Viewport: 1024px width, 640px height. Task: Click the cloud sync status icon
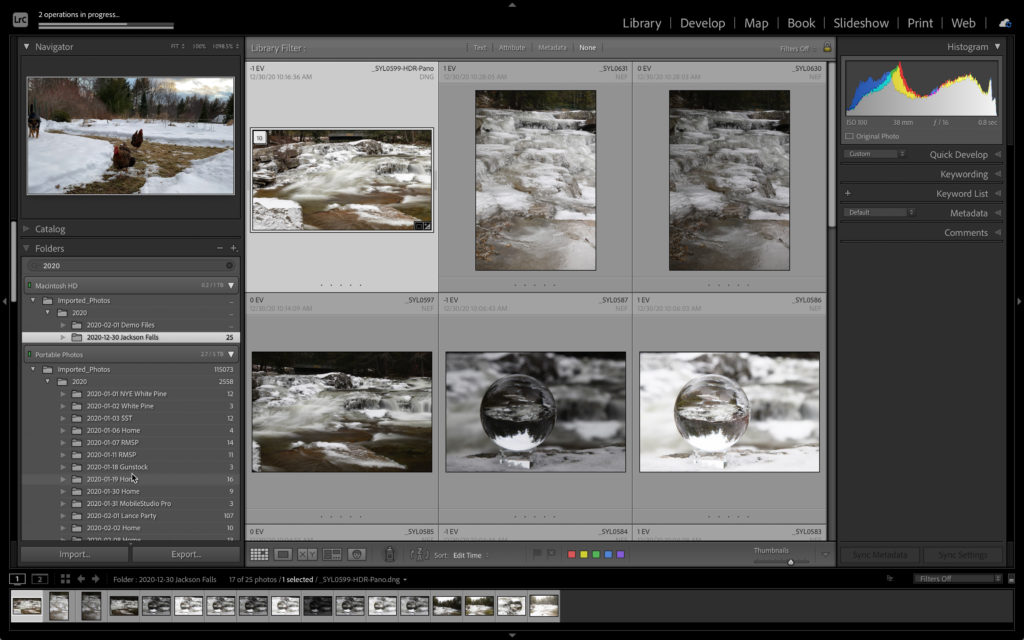[x=1004, y=23]
